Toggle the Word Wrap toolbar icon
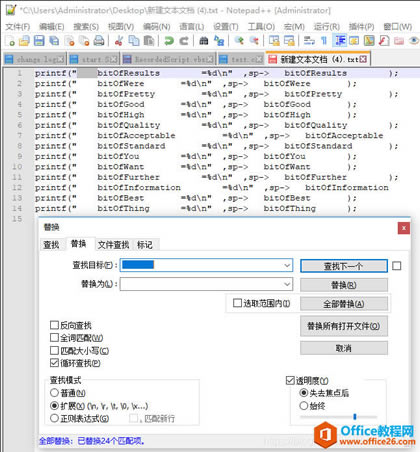The width and height of the screenshot is (420, 452). (309, 41)
